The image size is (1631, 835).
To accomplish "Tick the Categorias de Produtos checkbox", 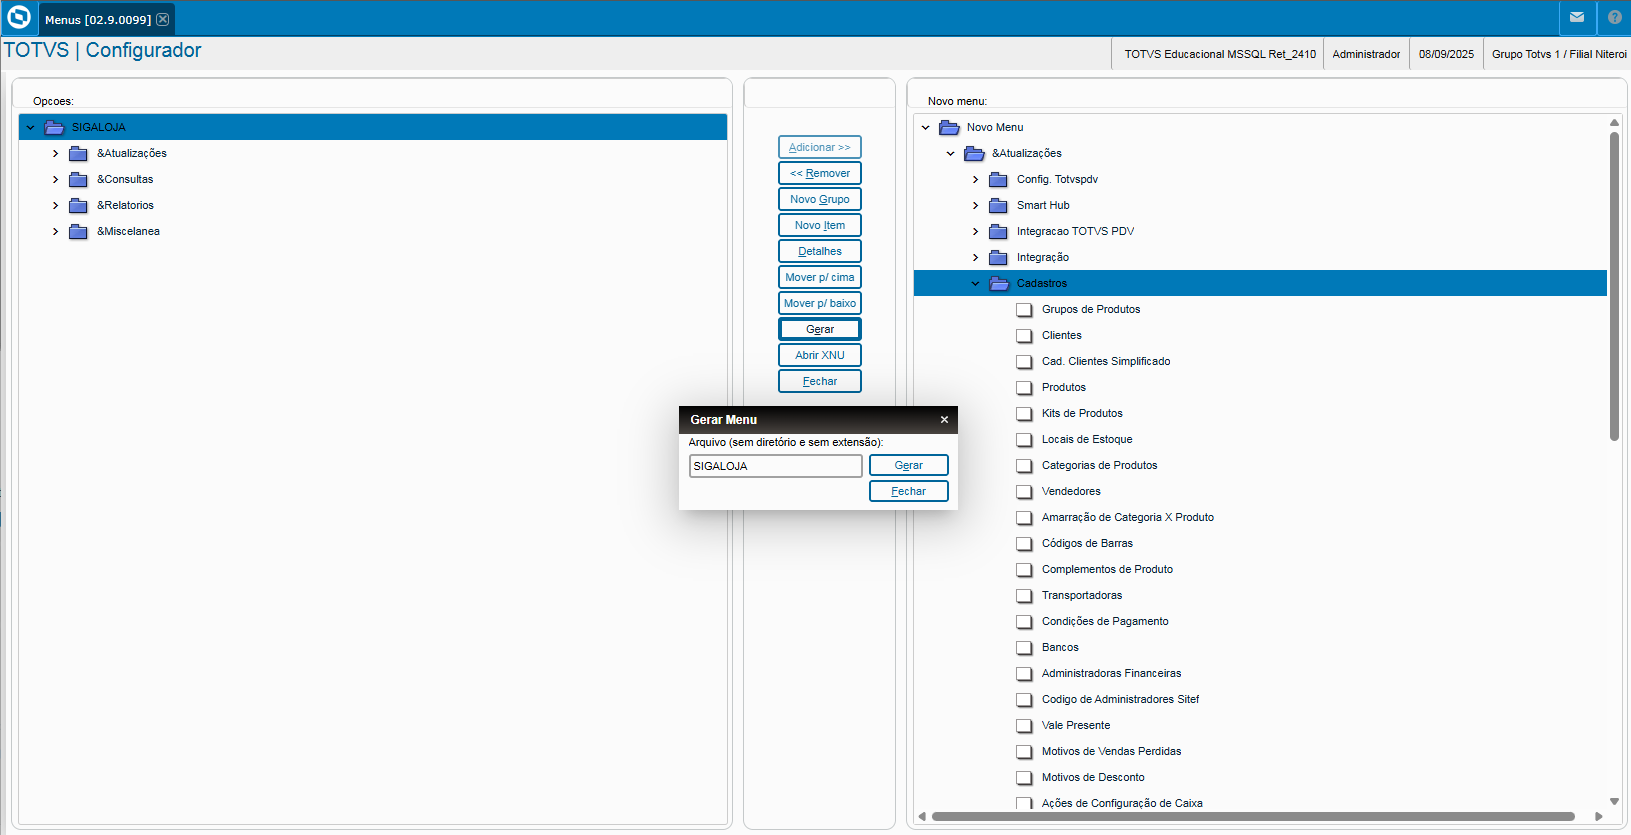I will point(1024,466).
